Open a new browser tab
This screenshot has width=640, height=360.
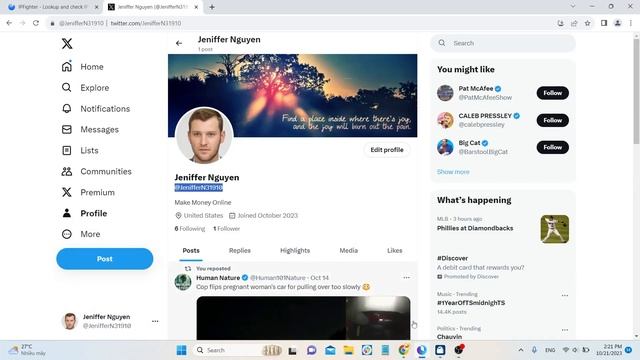click(212, 7)
